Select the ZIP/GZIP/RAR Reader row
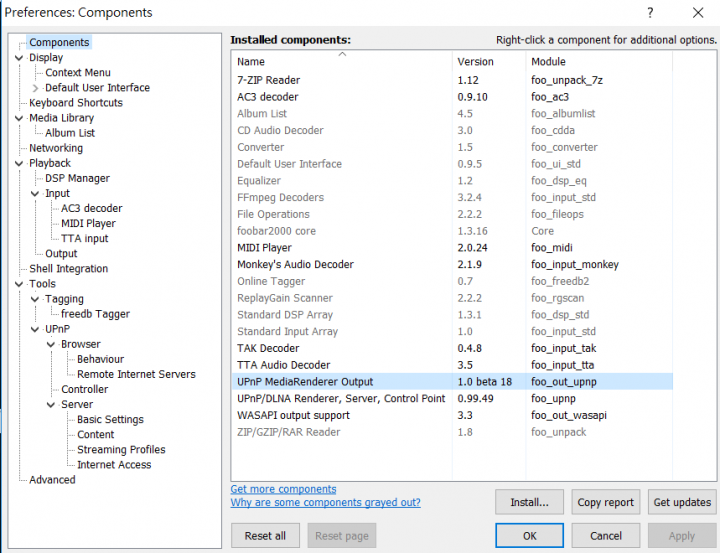720x553 pixels. 452,433
